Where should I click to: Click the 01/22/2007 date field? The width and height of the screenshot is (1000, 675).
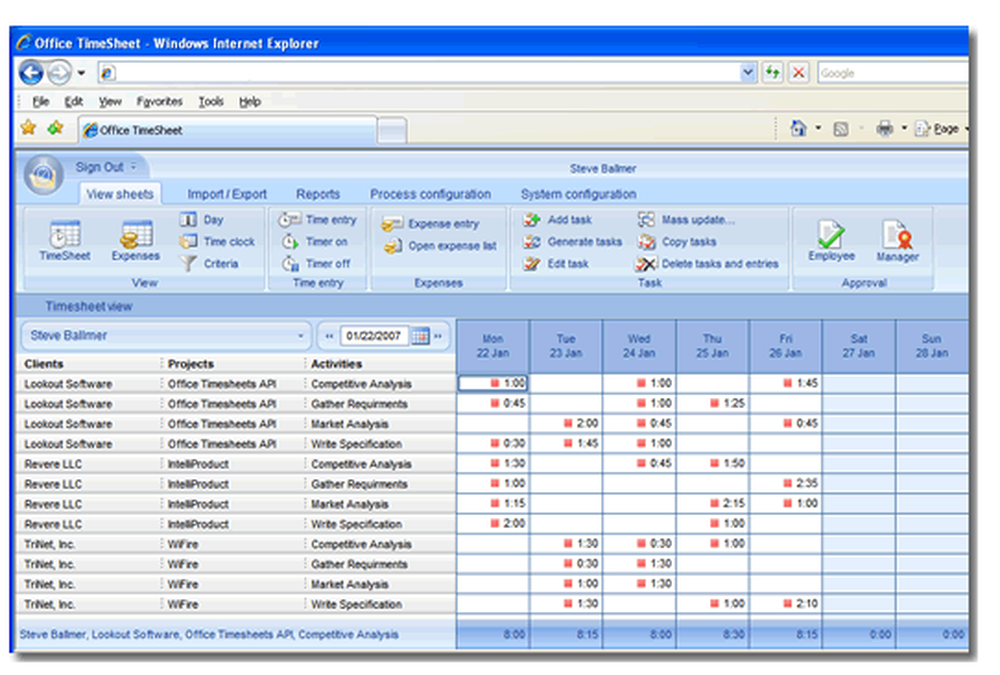tap(374, 336)
